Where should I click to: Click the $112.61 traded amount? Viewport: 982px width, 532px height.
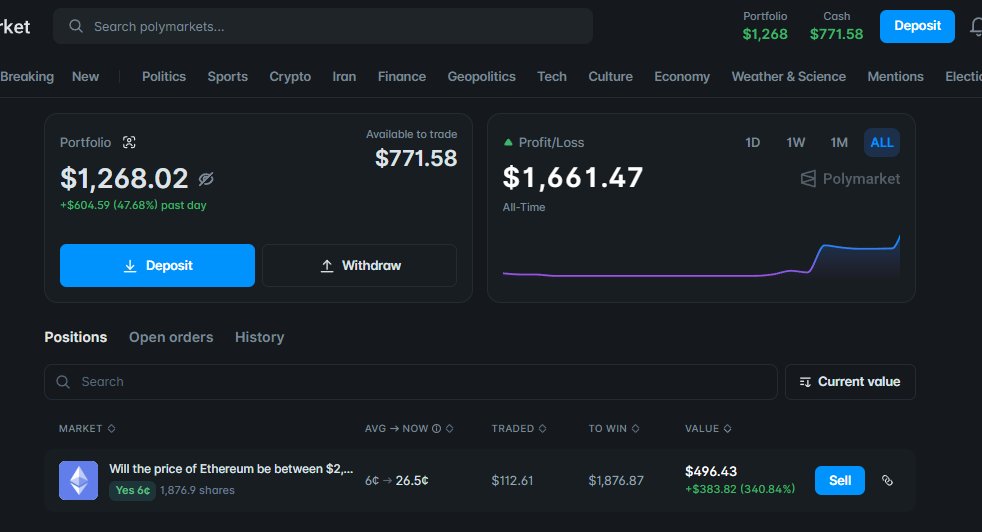coord(512,481)
